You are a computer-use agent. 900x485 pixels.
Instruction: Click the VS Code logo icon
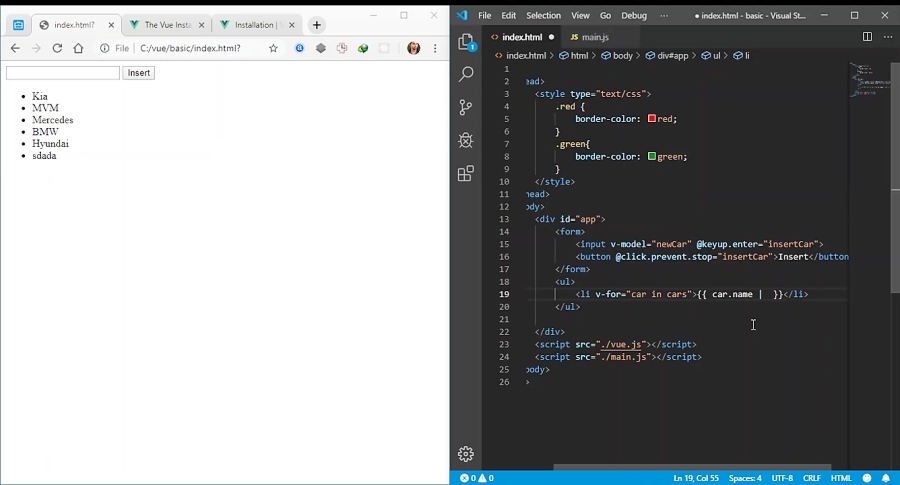(462, 15)
